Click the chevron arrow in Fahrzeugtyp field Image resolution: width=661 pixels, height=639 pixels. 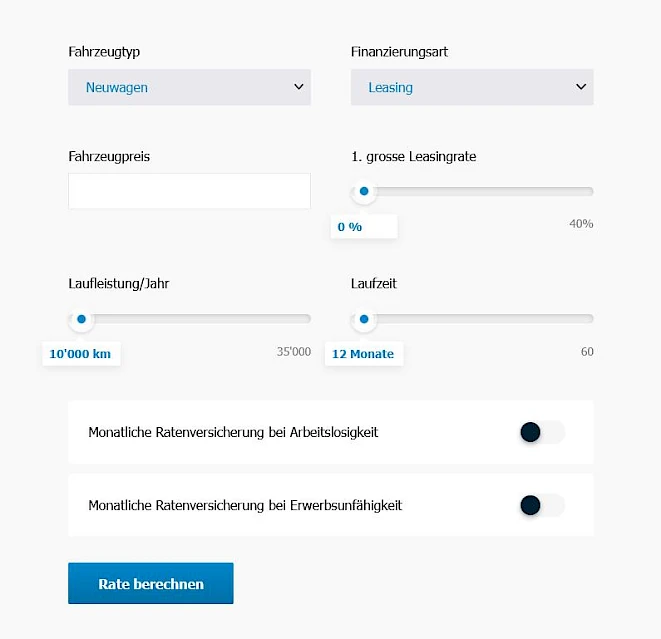point(298,87)
